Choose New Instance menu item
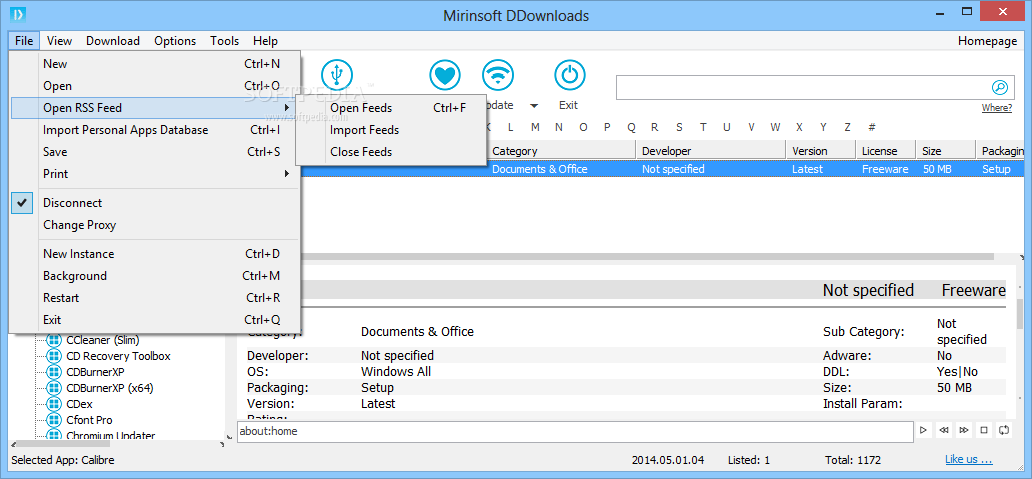The width and height of the screenshot is (1032, 479). [155, 254]
